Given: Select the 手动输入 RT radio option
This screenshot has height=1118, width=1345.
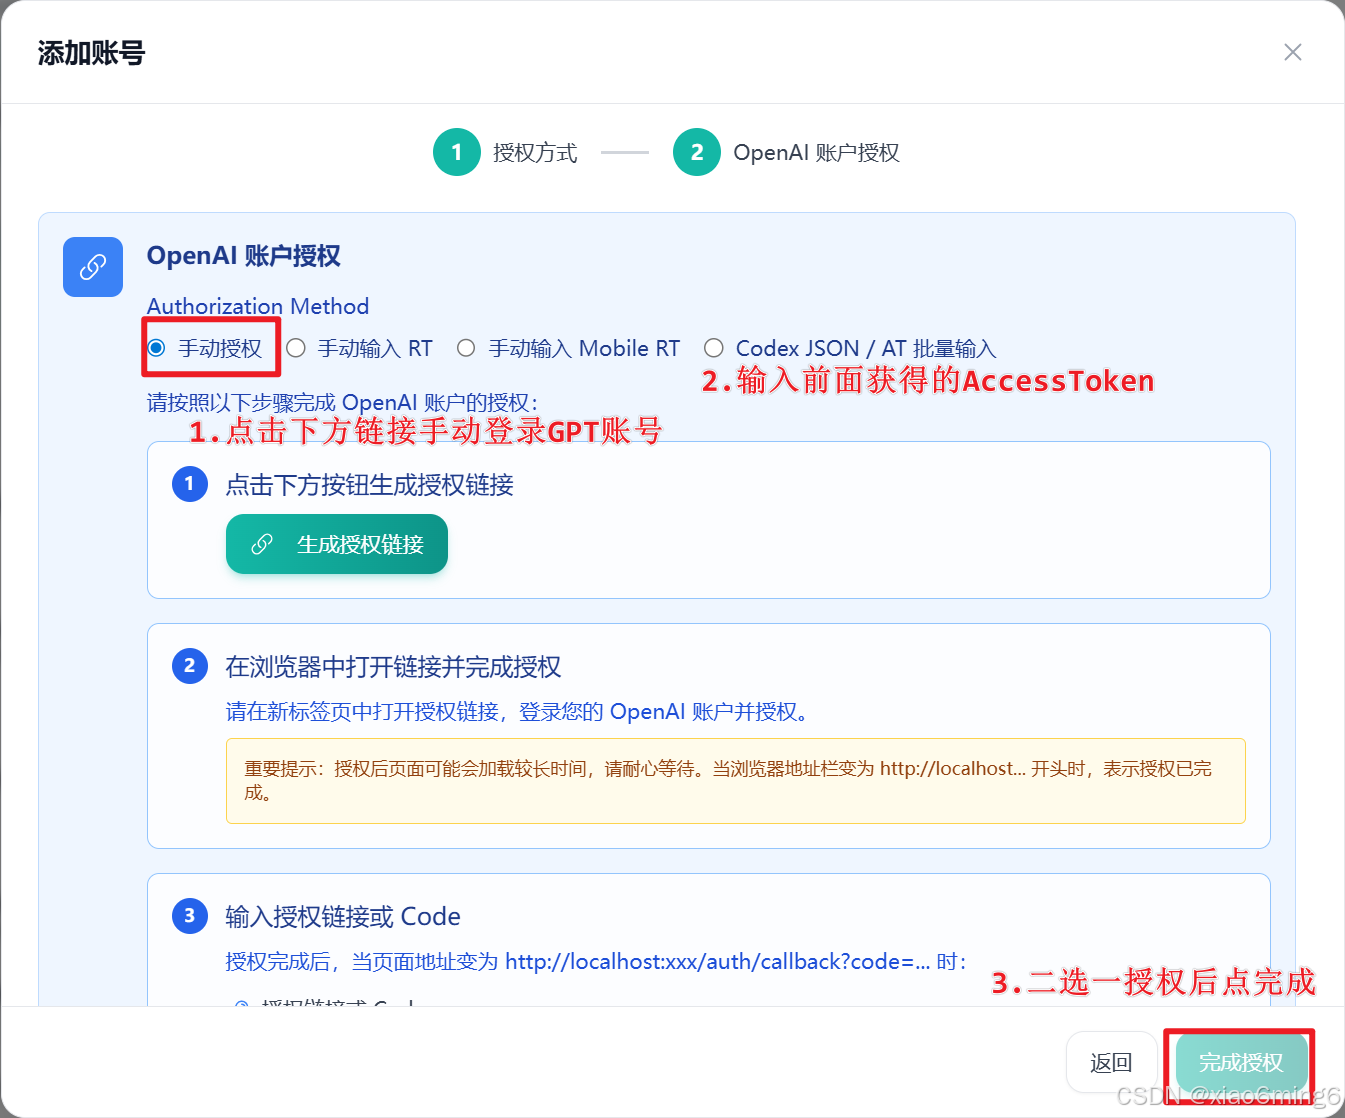Looking at the screenshot, I should [x=296, y=348].
